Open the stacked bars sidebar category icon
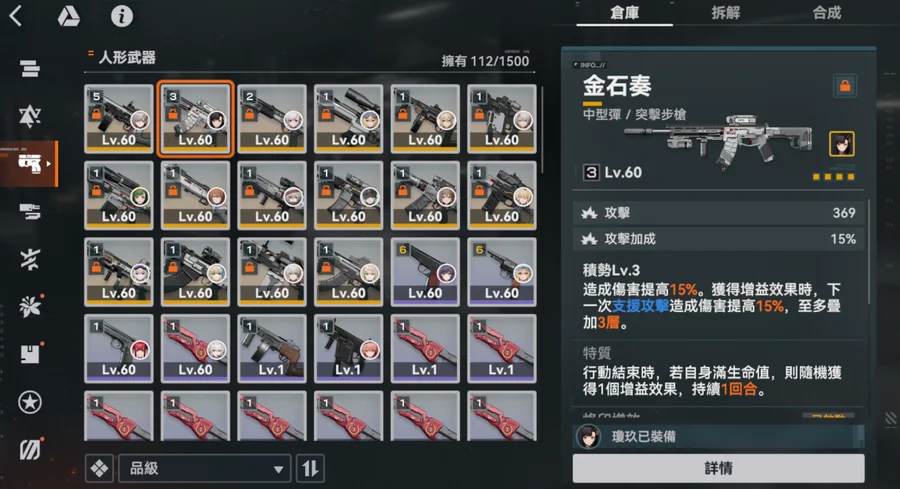The width and height of the screenshot is (900, 489). tap(30, 69)
